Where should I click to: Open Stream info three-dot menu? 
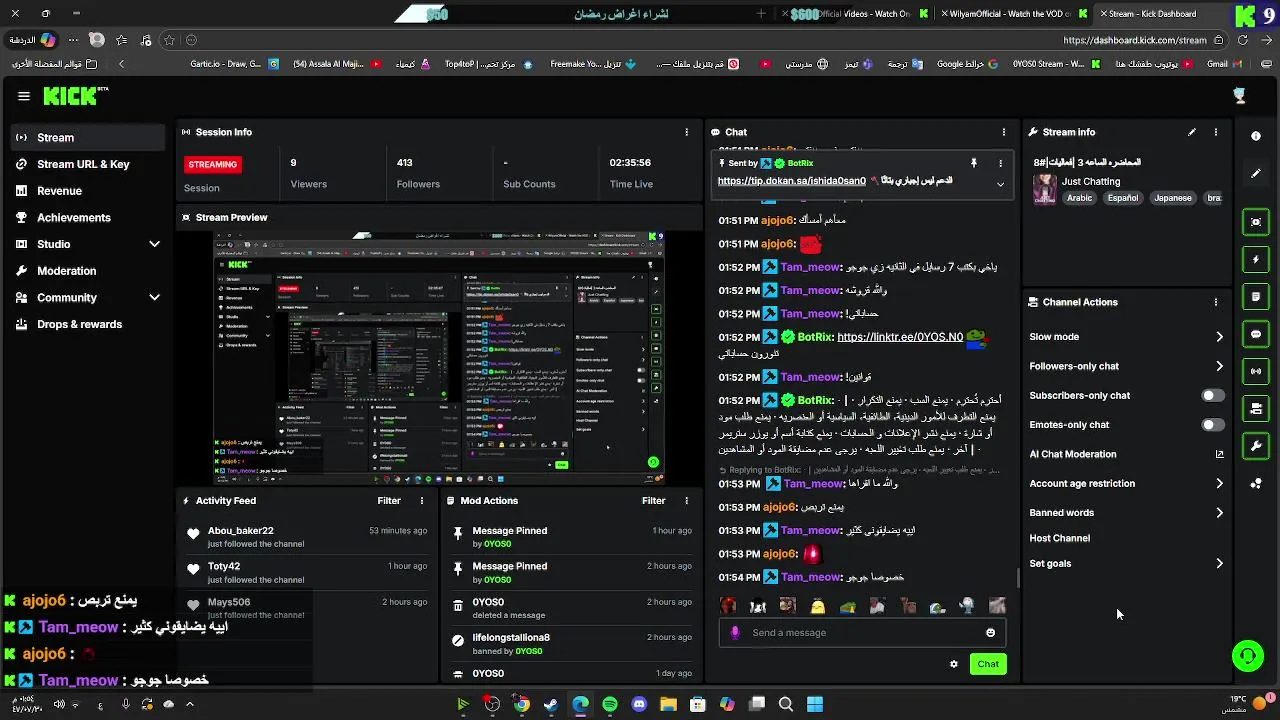[1216, 132]
